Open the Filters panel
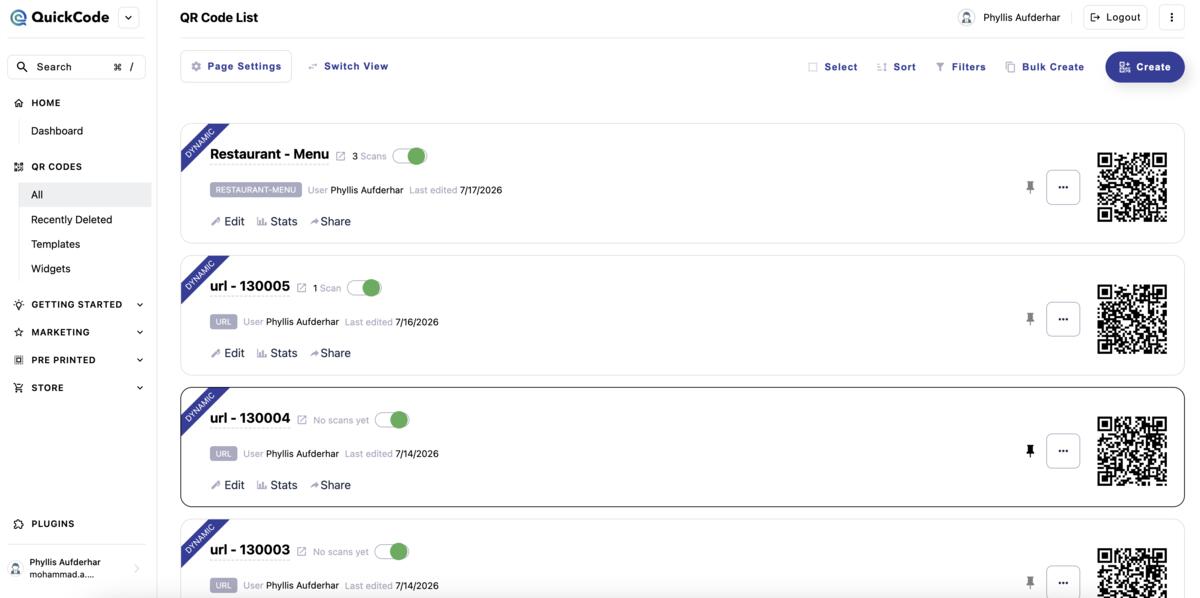 pyautogui.click(x=960, y=67)
